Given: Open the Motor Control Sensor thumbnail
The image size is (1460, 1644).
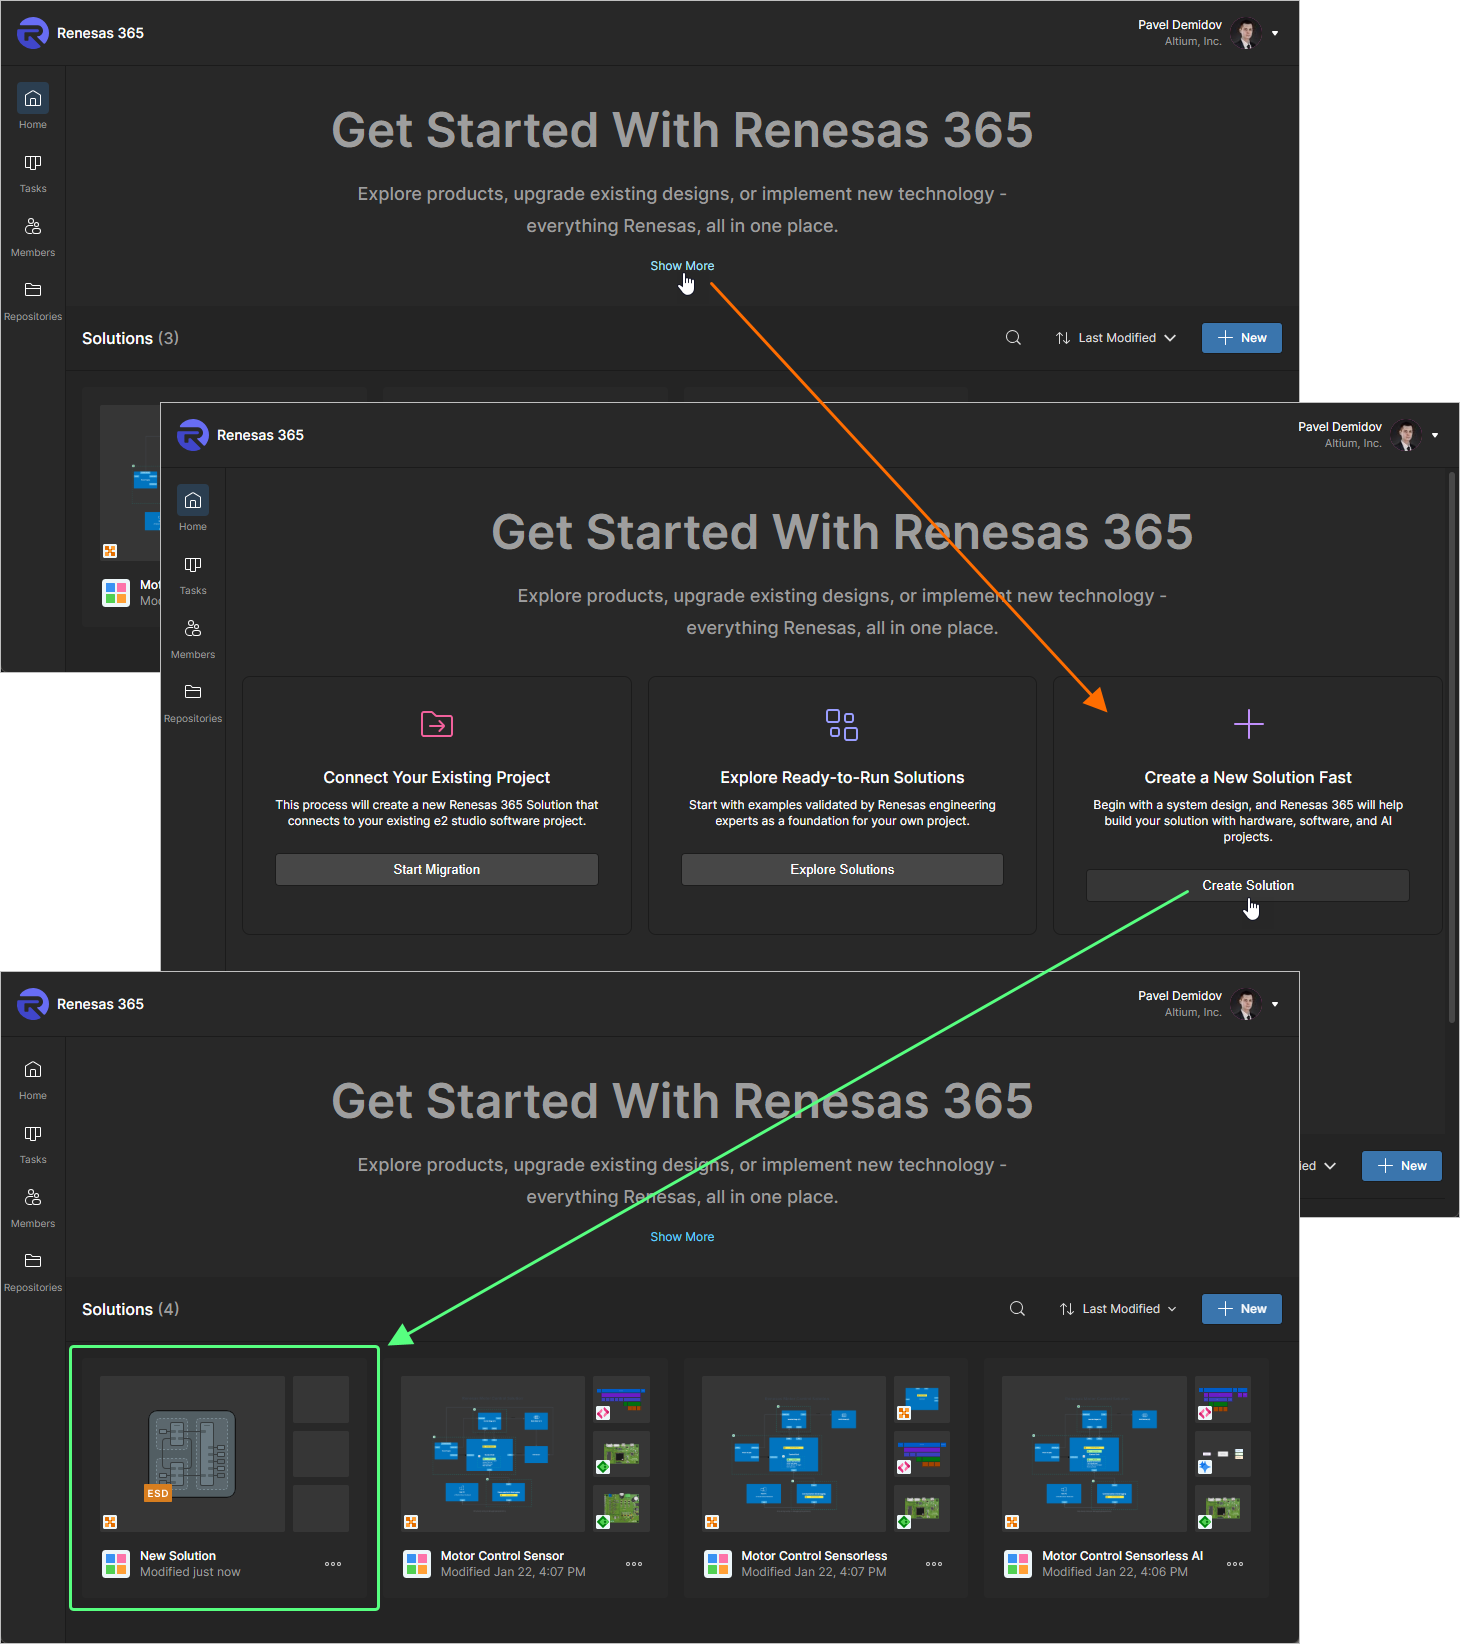Looking at the screenshot, I should tap(493, 1454).
